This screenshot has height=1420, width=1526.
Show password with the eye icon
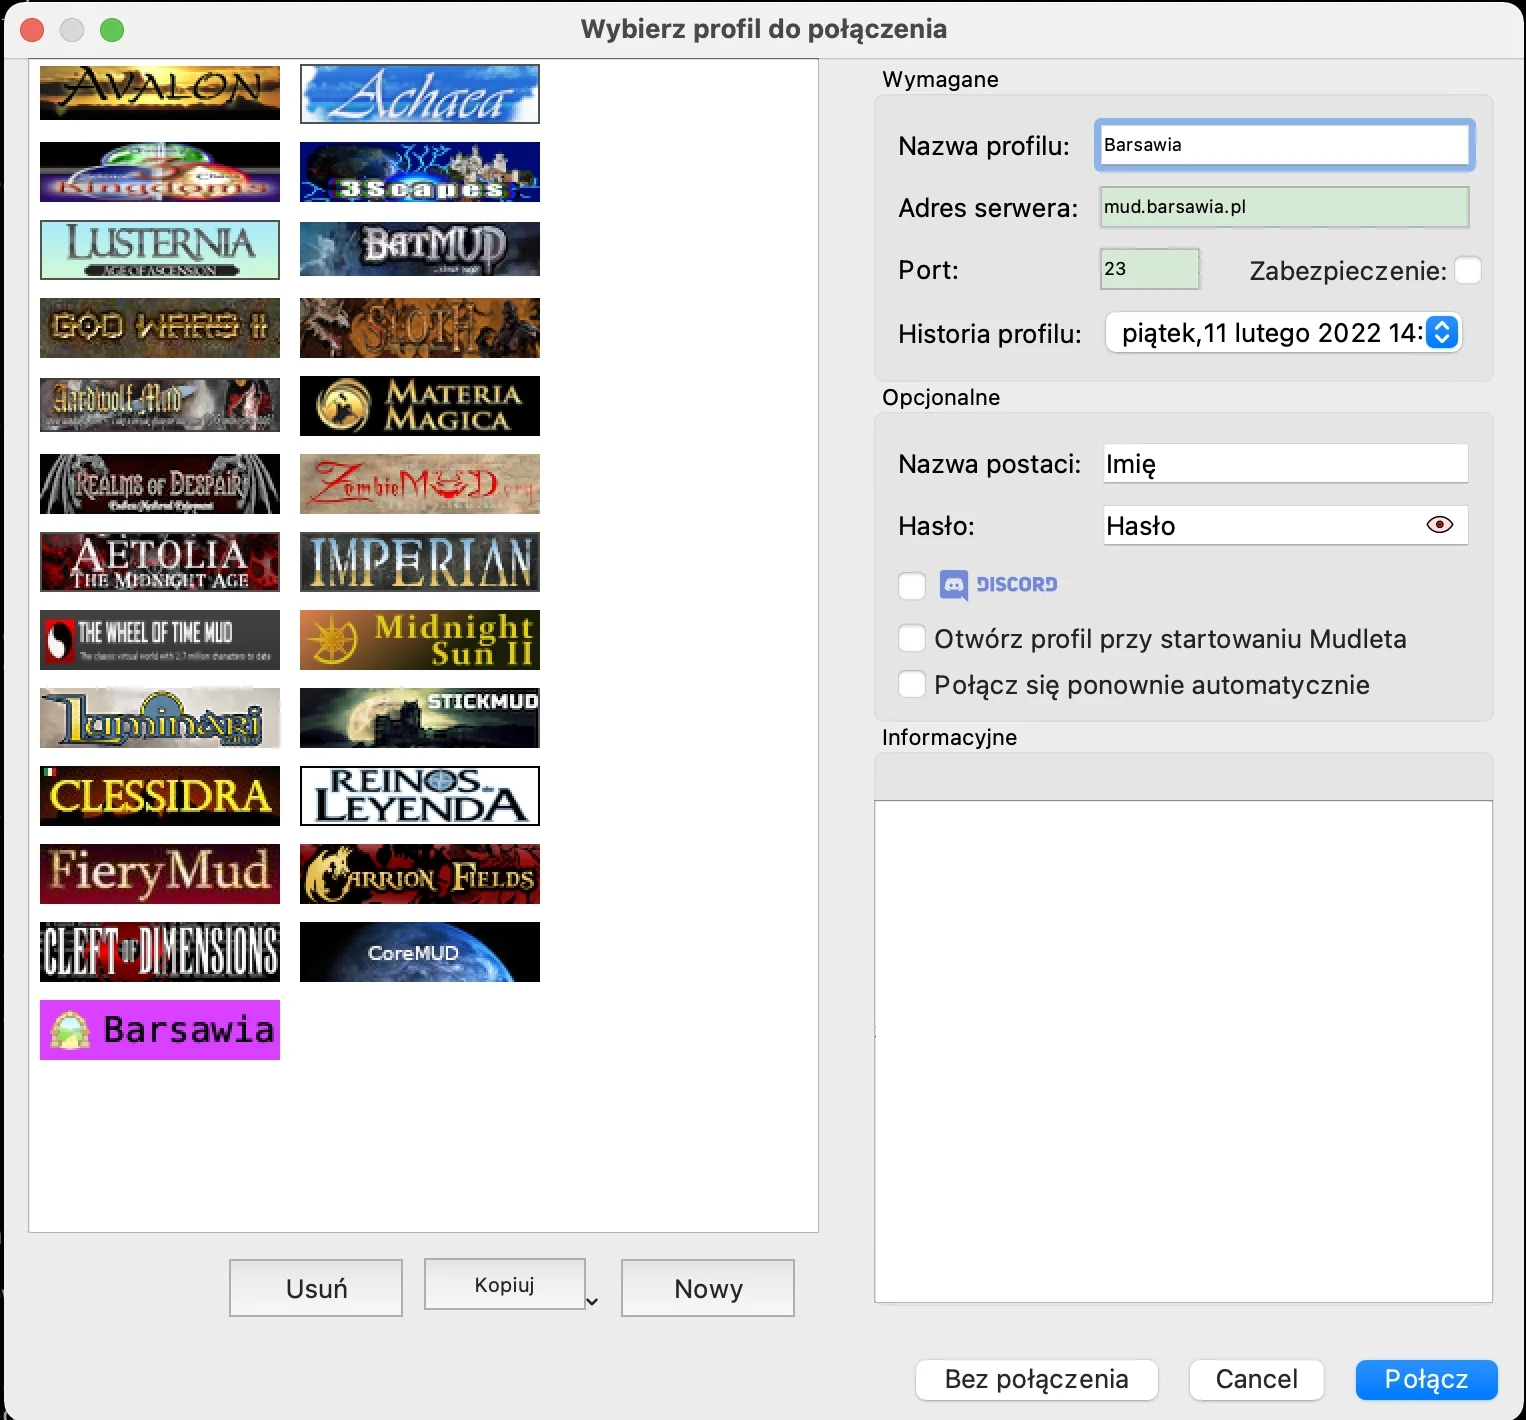(1440, 525)
